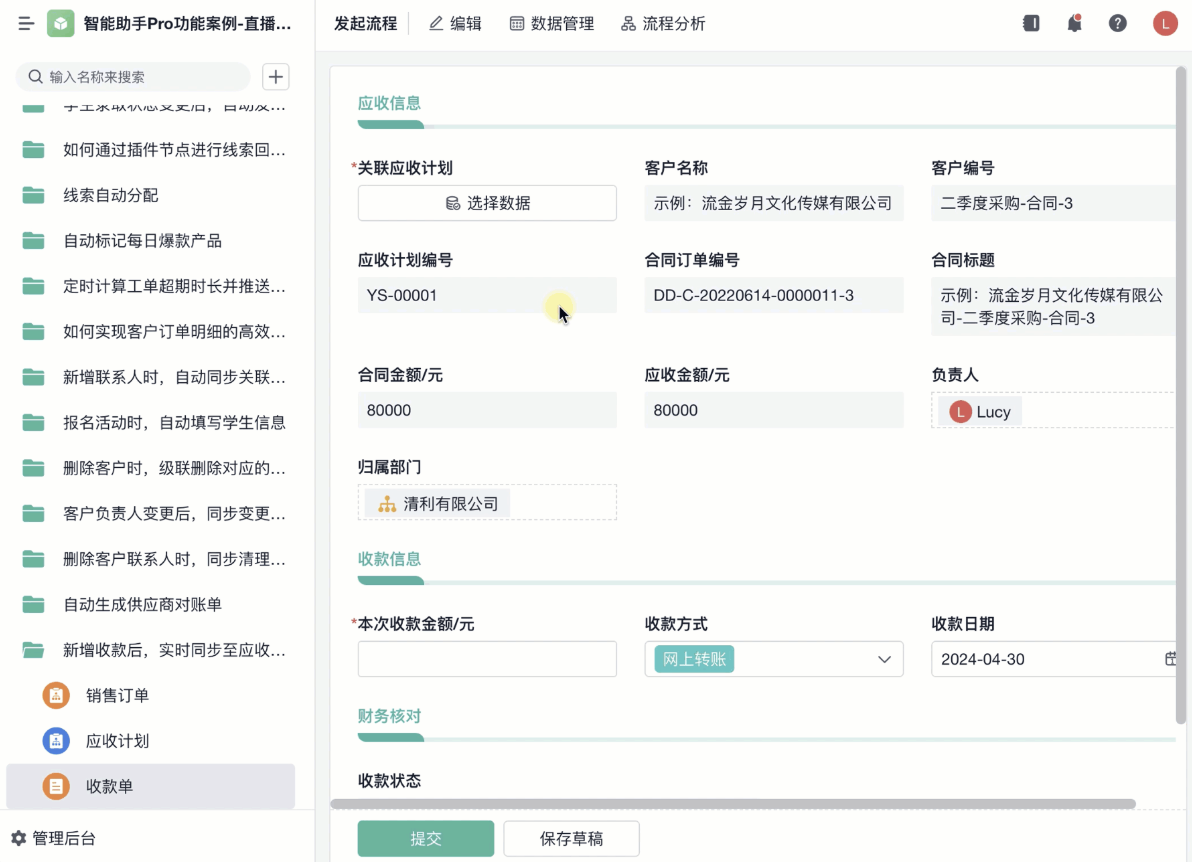Switch to the 数据管理 tab
The height and width of the screenshot is (862, 1192).
click(552, 23)
